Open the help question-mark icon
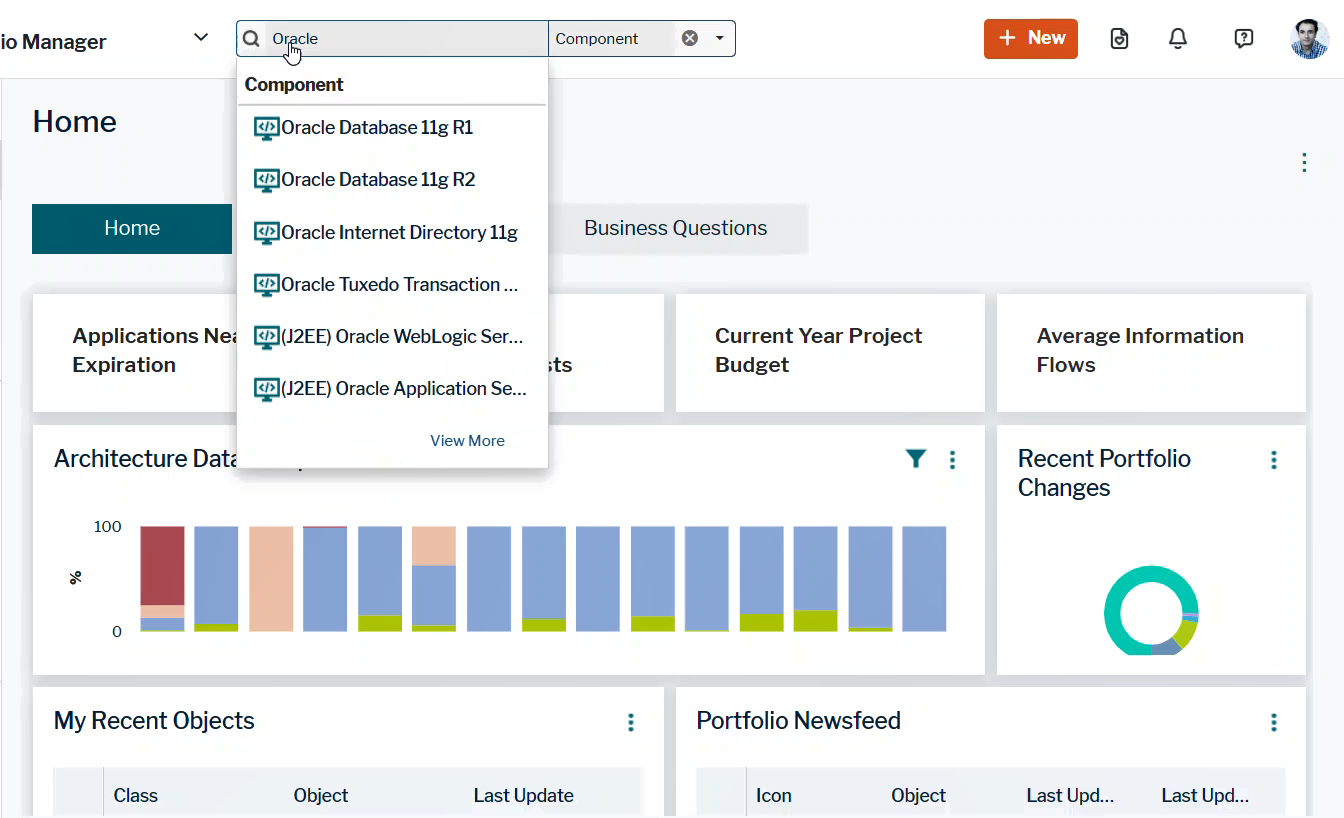 tap(1243, 38)
